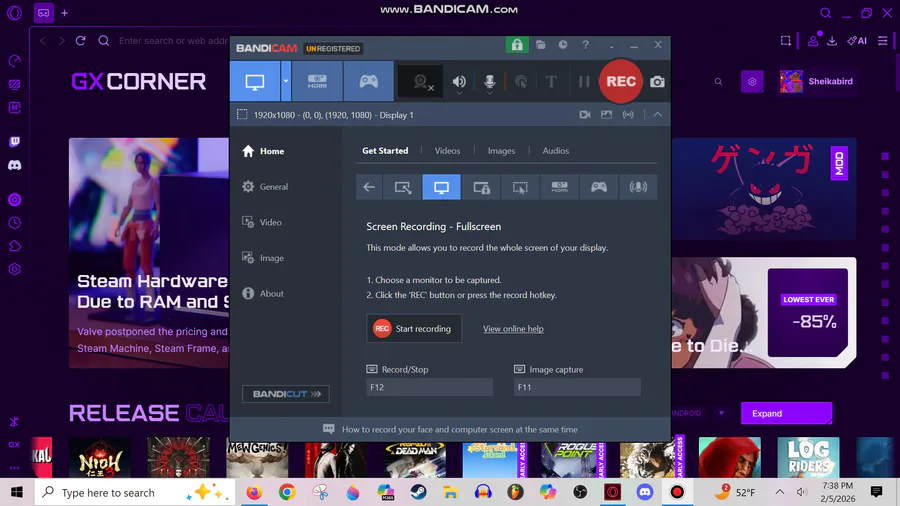Click Expand button in GX Corner
900x506 pixels.
tap(786, 413)
